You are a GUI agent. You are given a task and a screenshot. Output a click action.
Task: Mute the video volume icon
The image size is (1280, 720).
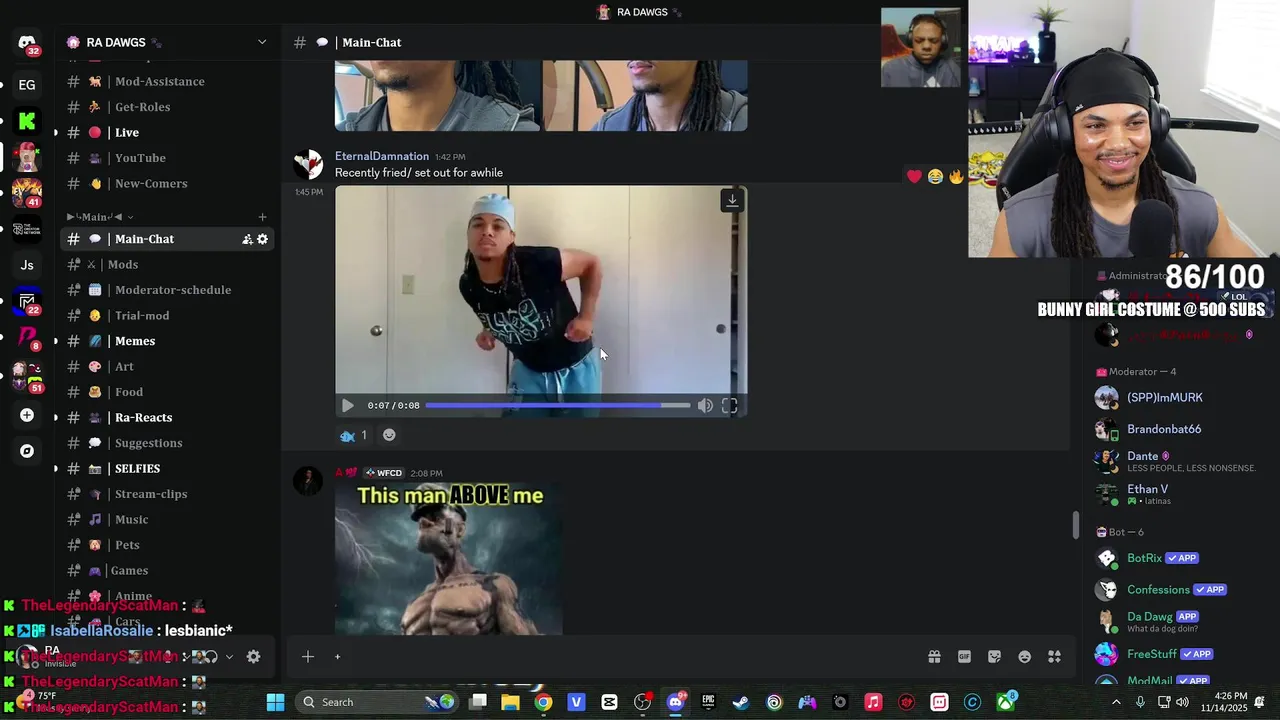click(x=705, y=405)
